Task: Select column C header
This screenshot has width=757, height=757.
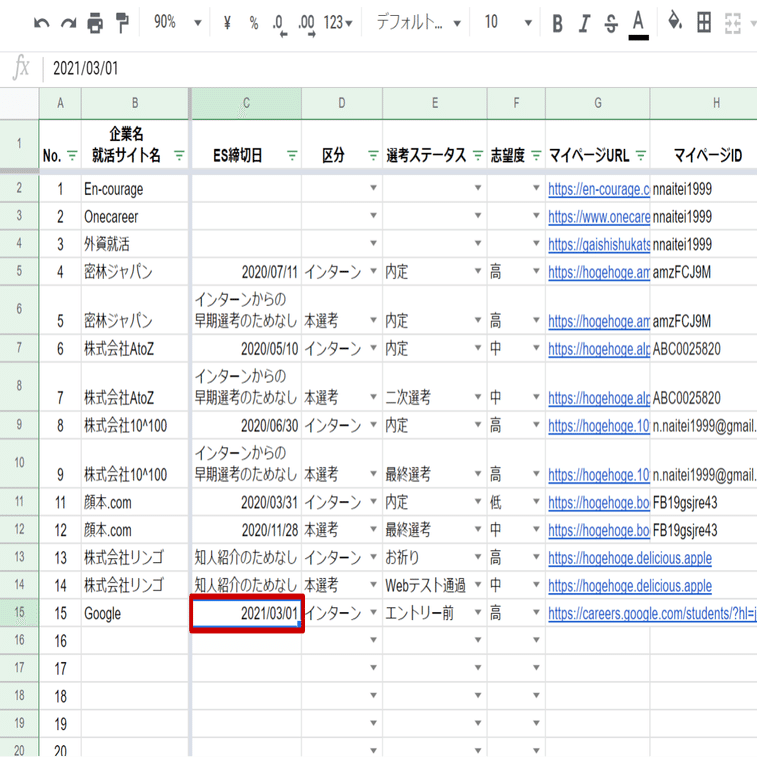Action: tap(246, 103)
